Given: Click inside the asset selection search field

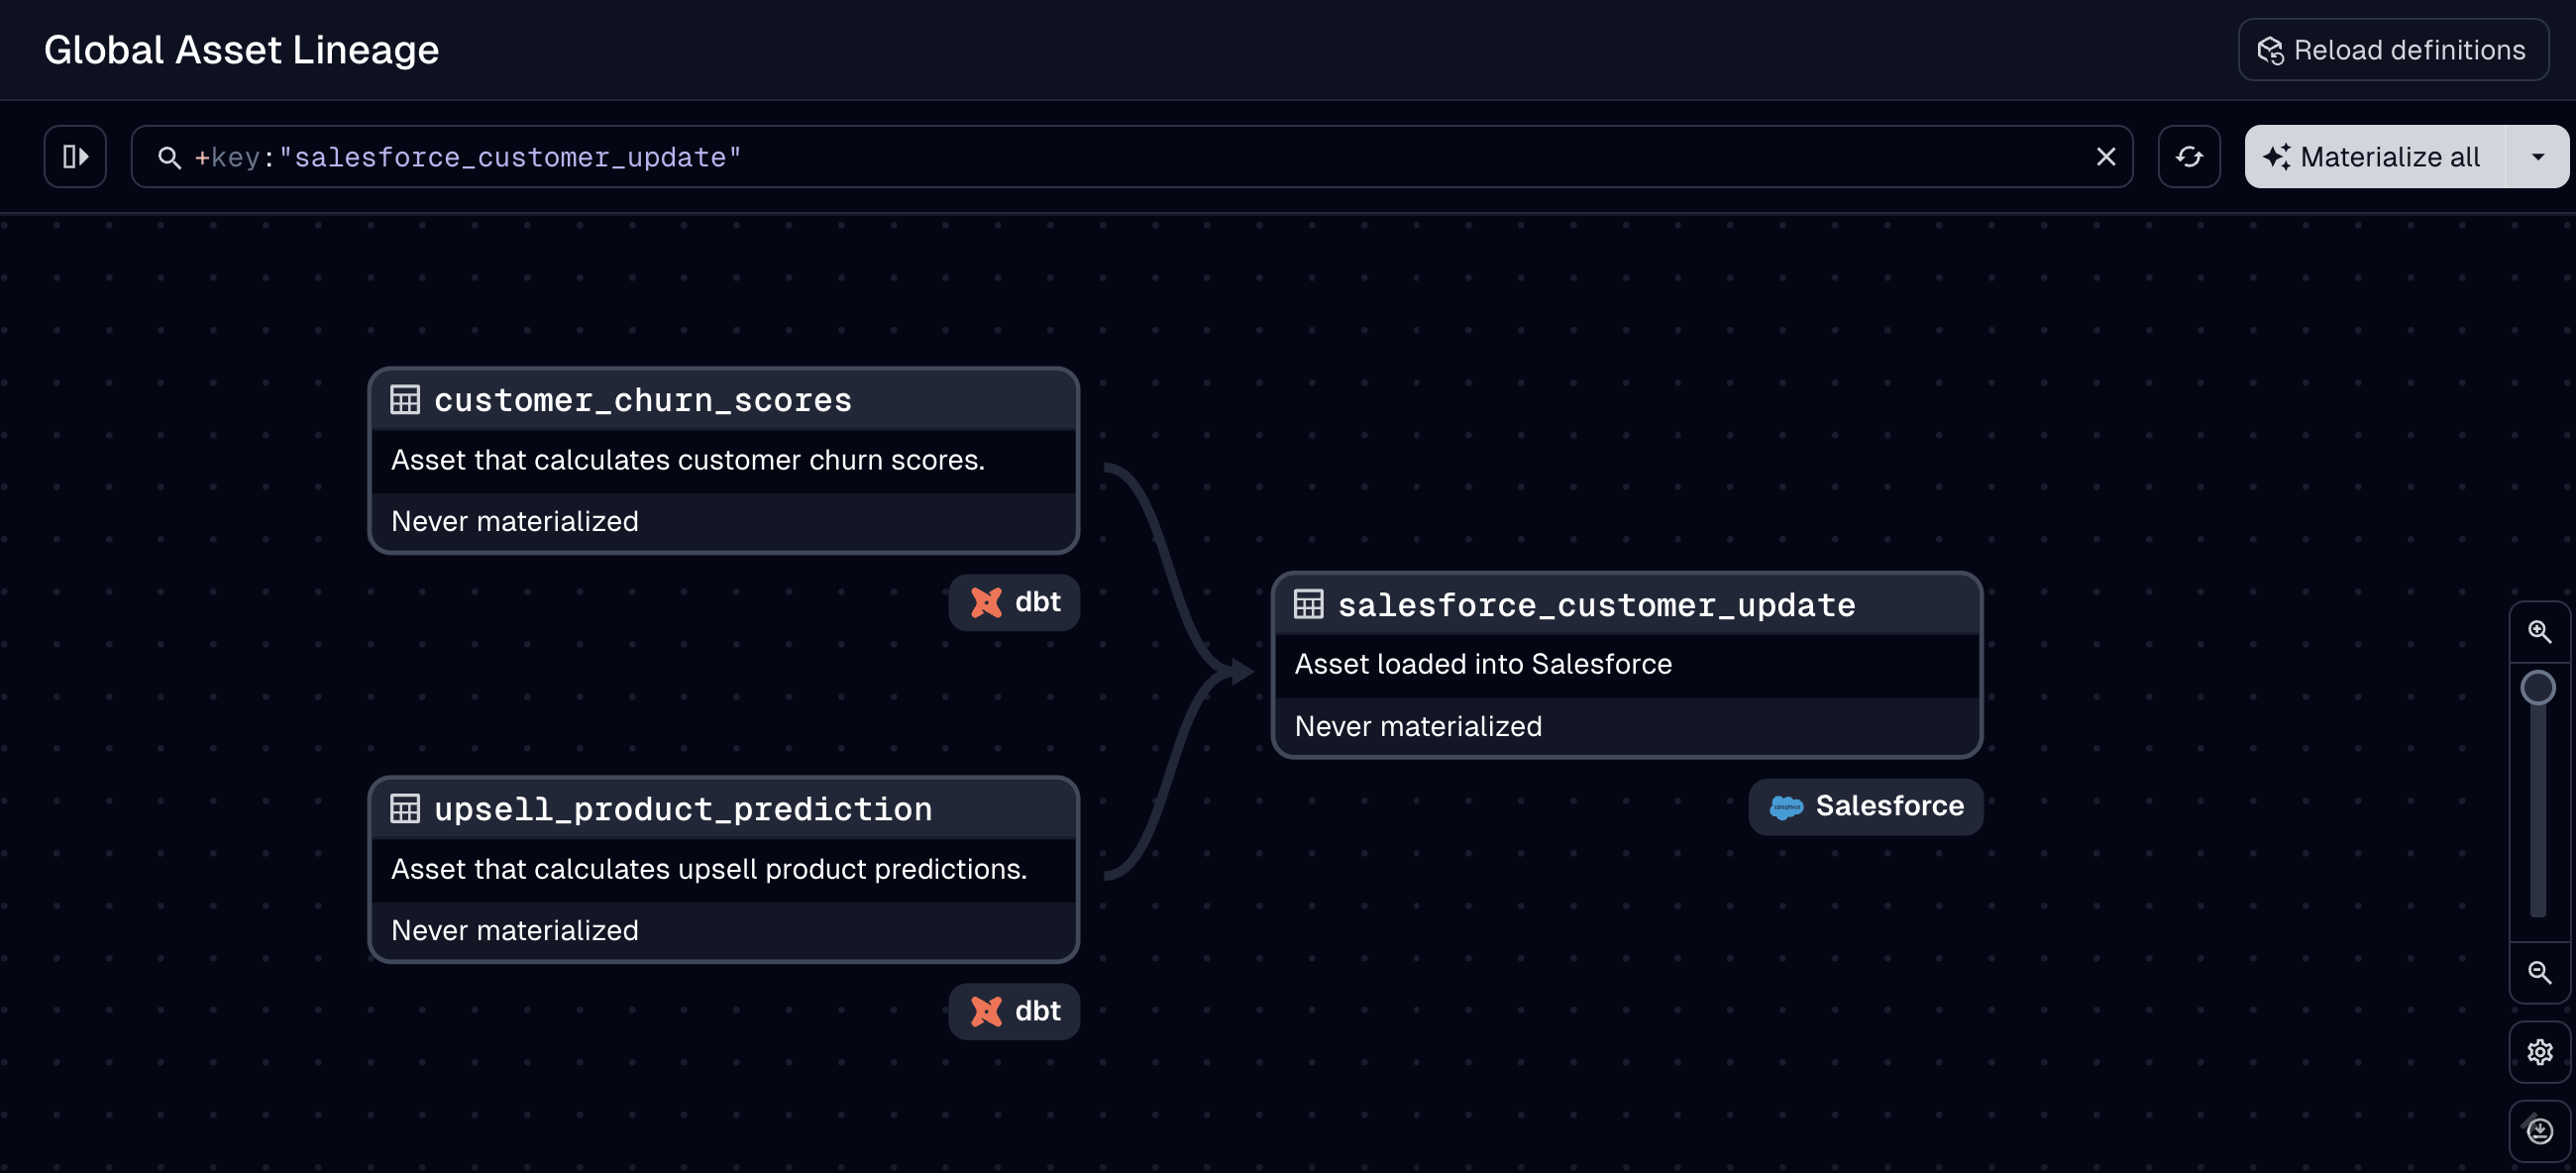Looking at the screenshot, I should (1100, 157).
